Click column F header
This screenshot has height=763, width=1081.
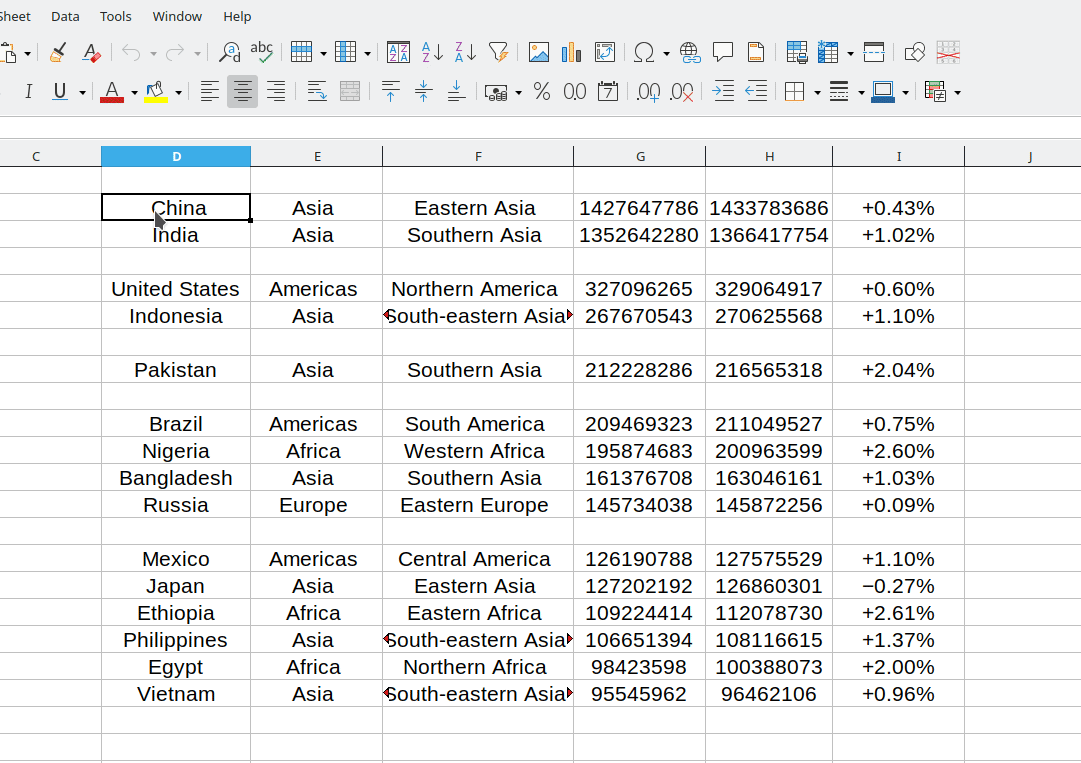click(x=478, y=156)
